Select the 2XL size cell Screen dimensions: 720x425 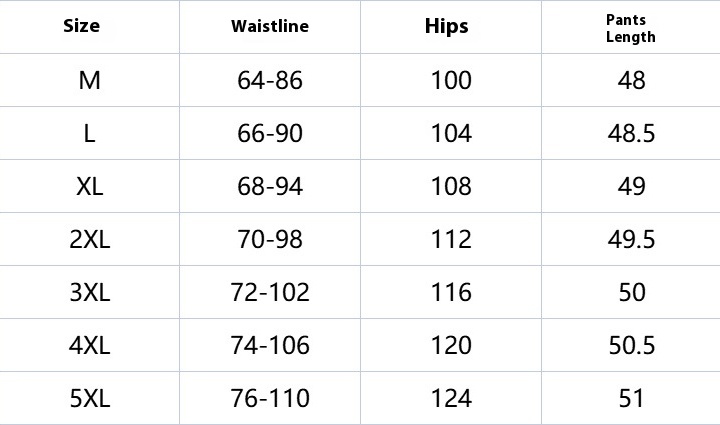coord(89,239)
